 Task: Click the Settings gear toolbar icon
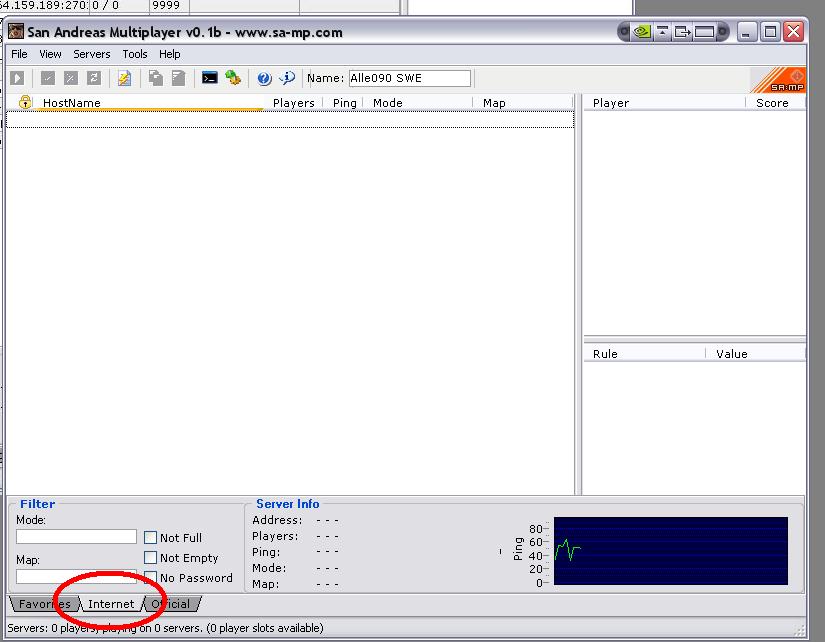coord(233,78)
